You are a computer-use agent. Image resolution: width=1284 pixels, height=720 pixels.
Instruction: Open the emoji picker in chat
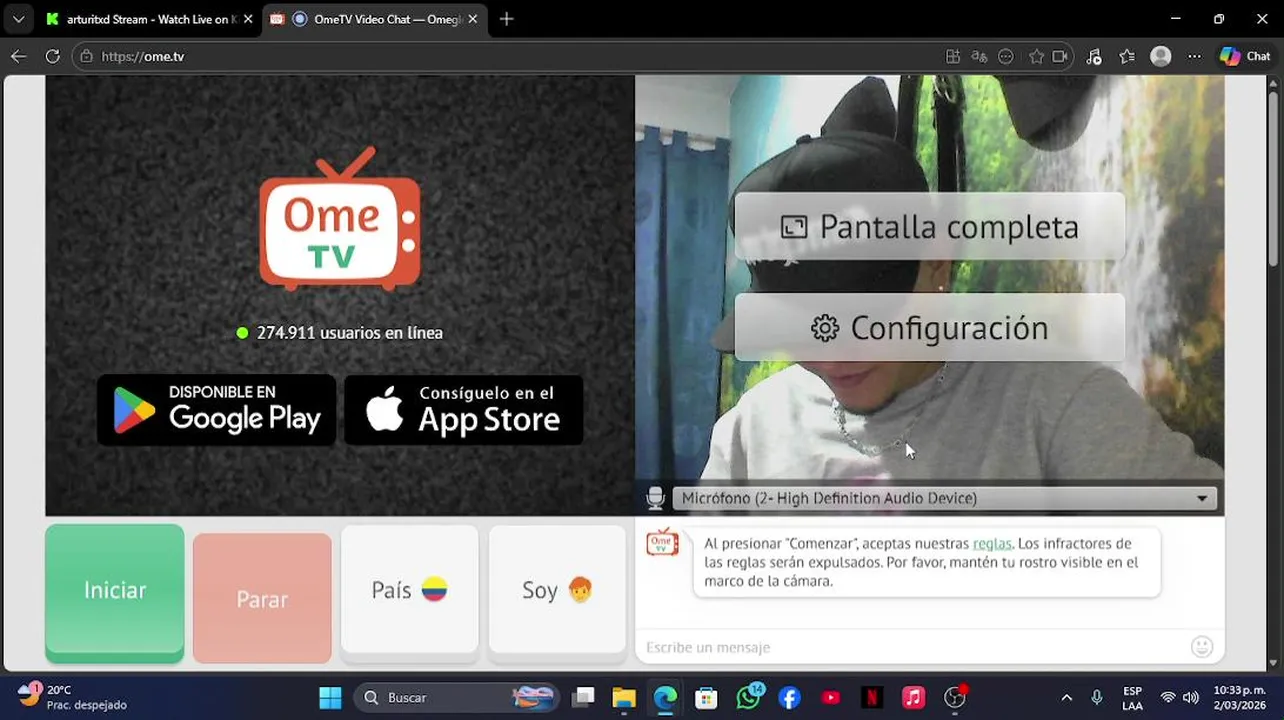[x=1202, y=647]
